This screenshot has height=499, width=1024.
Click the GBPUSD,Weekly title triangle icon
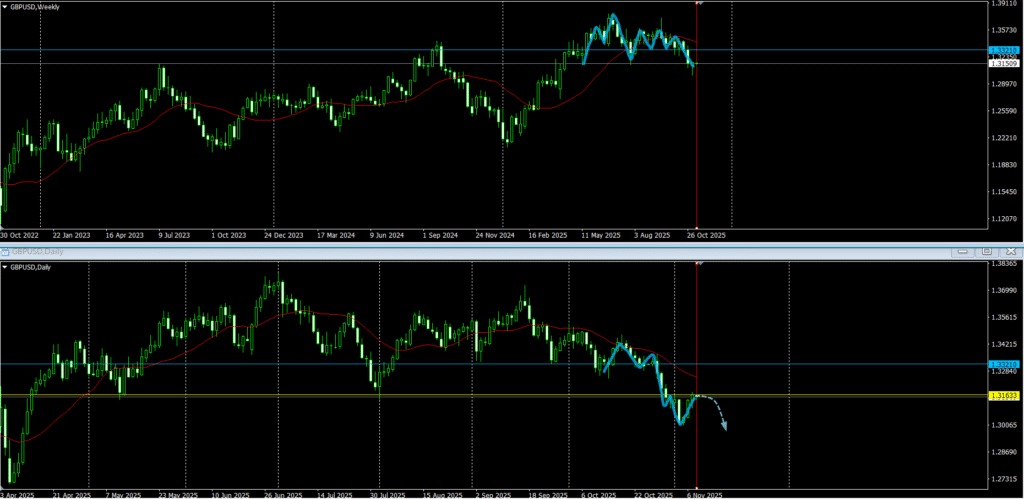tap(6, 7)
